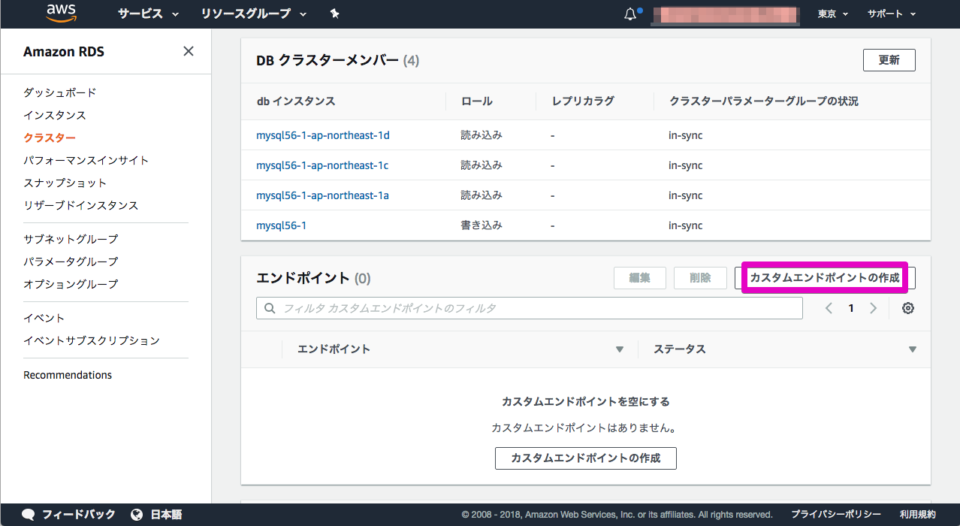Click the レプリカラグ column header
960x526 pixels.
coord(583,101)
